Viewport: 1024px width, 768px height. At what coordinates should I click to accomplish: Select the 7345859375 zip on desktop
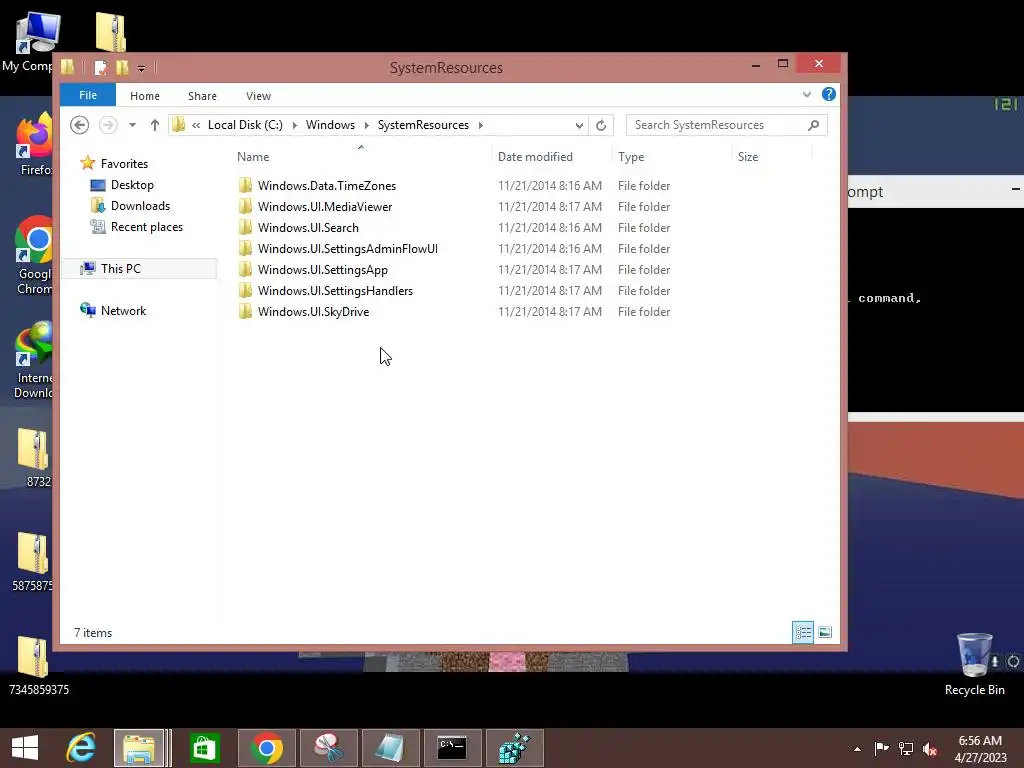(x=38, y=665)
